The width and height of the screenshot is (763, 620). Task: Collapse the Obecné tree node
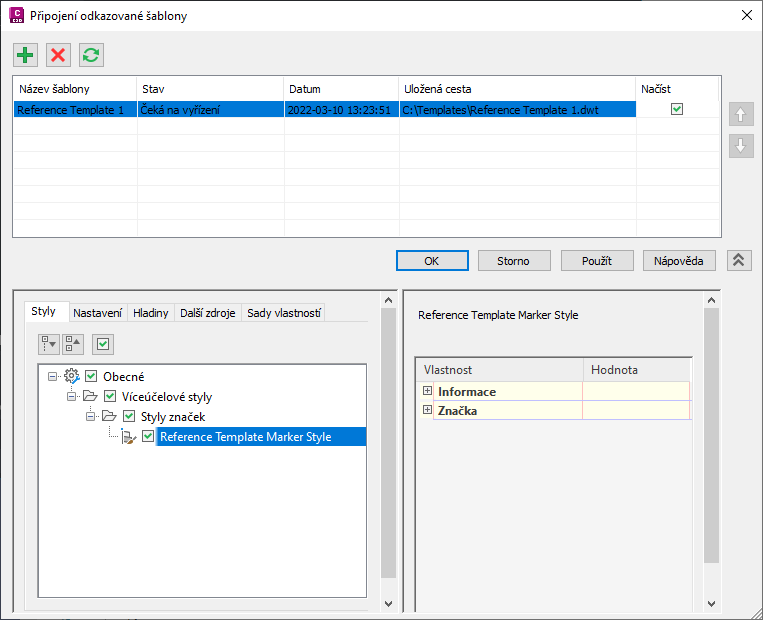tap(53, 376)
